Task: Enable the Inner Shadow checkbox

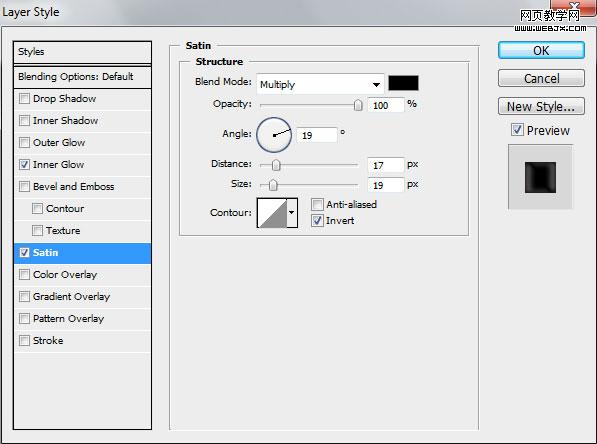Action: point(24,121)
